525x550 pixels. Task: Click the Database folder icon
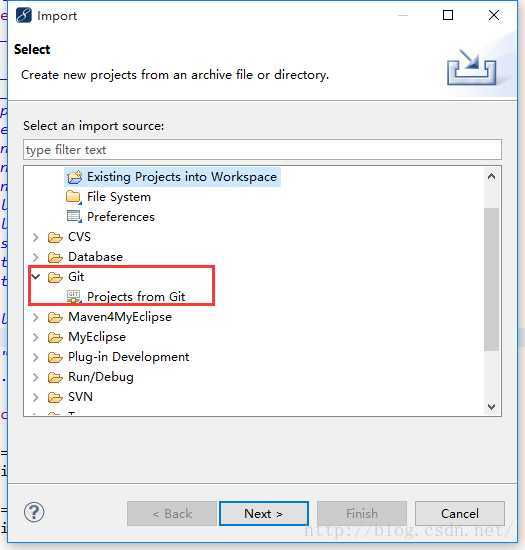(x=55, y=257)
